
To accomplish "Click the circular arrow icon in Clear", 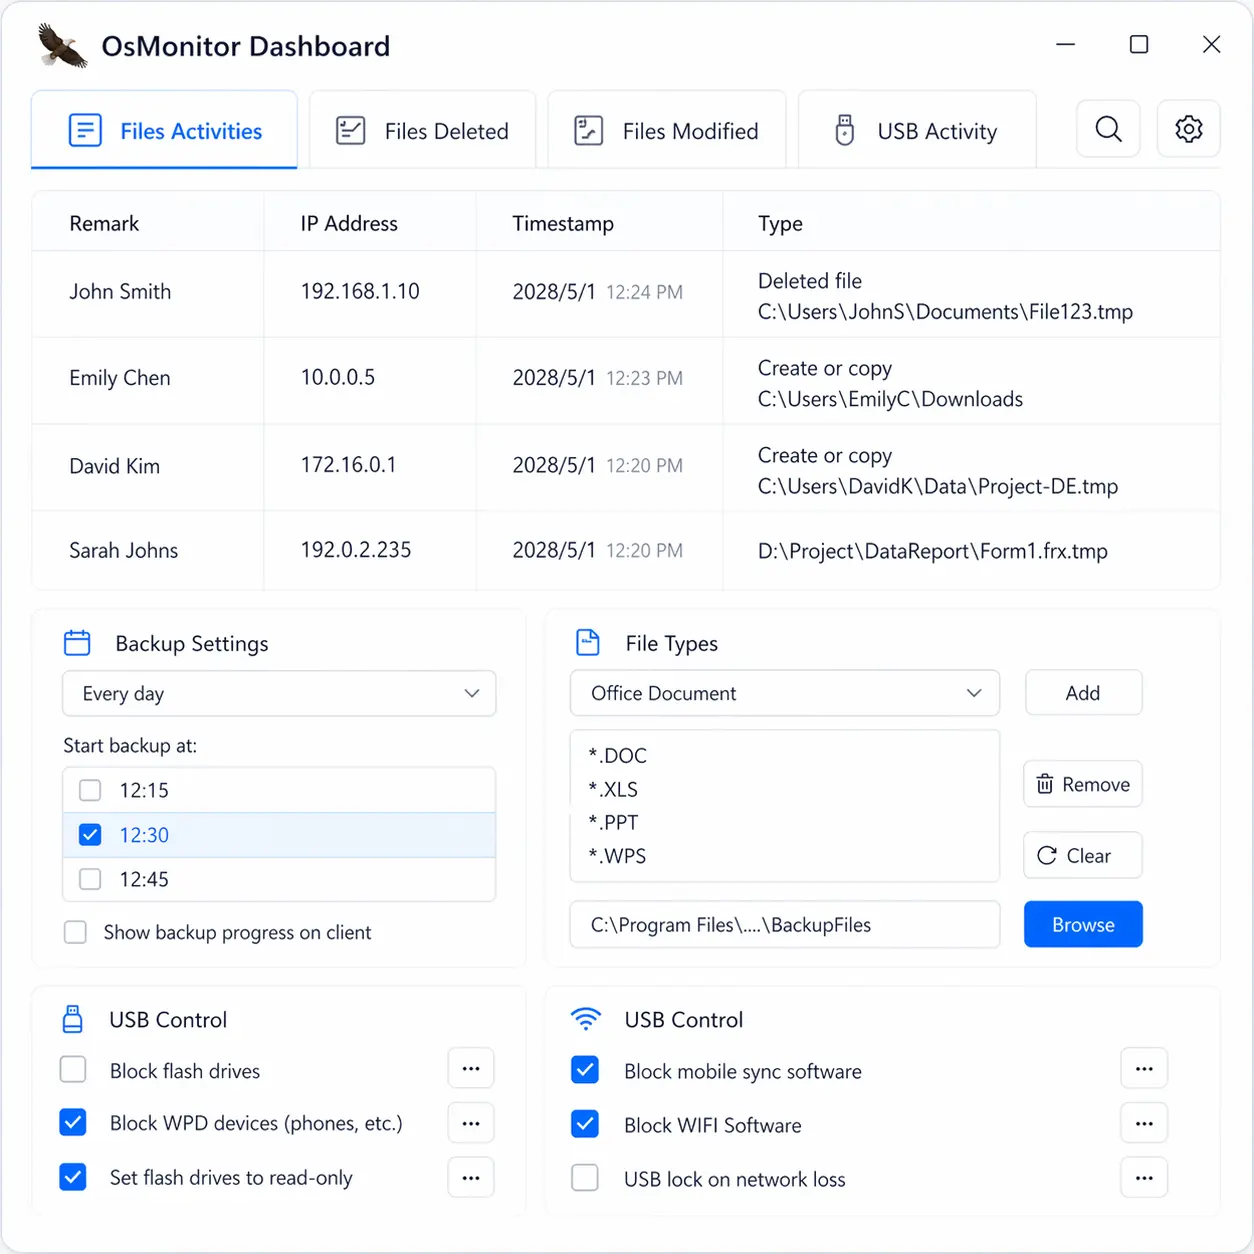I will point(1047,855).
